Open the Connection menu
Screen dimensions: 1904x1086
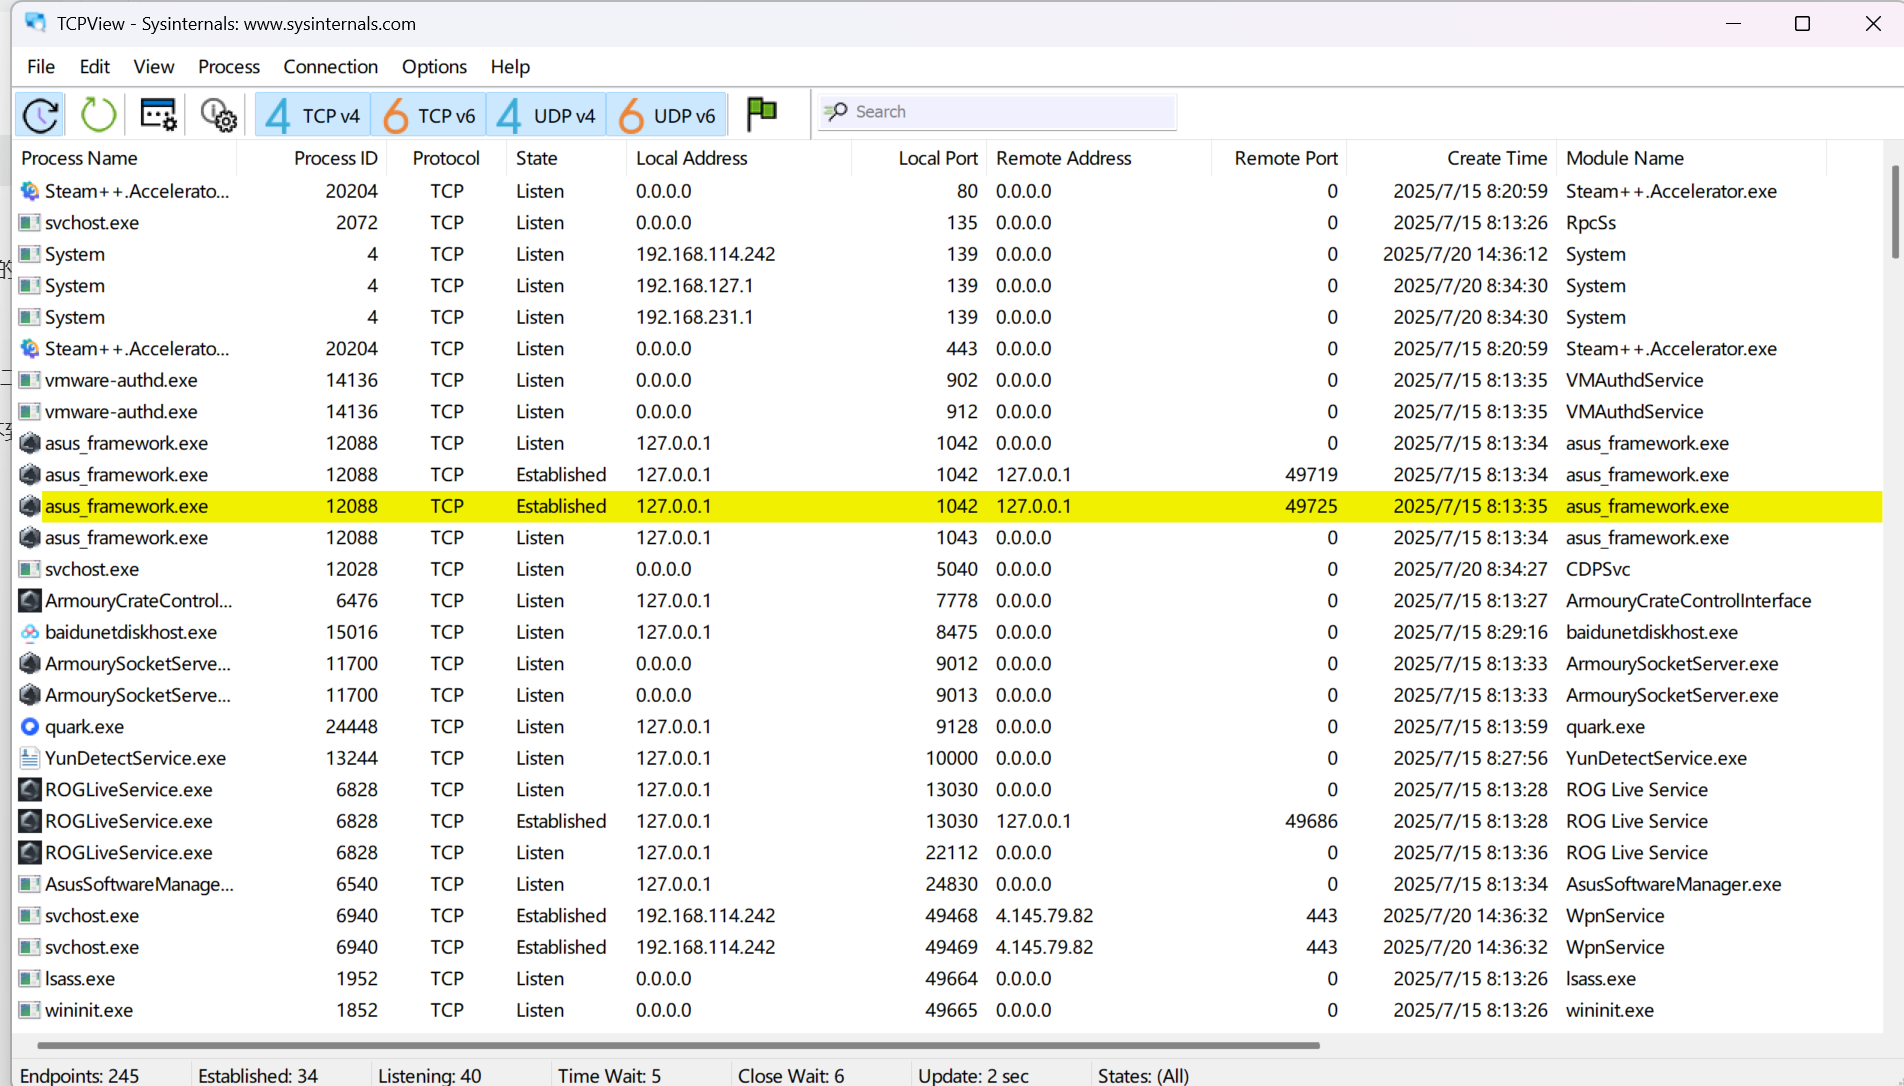point(331,67)
